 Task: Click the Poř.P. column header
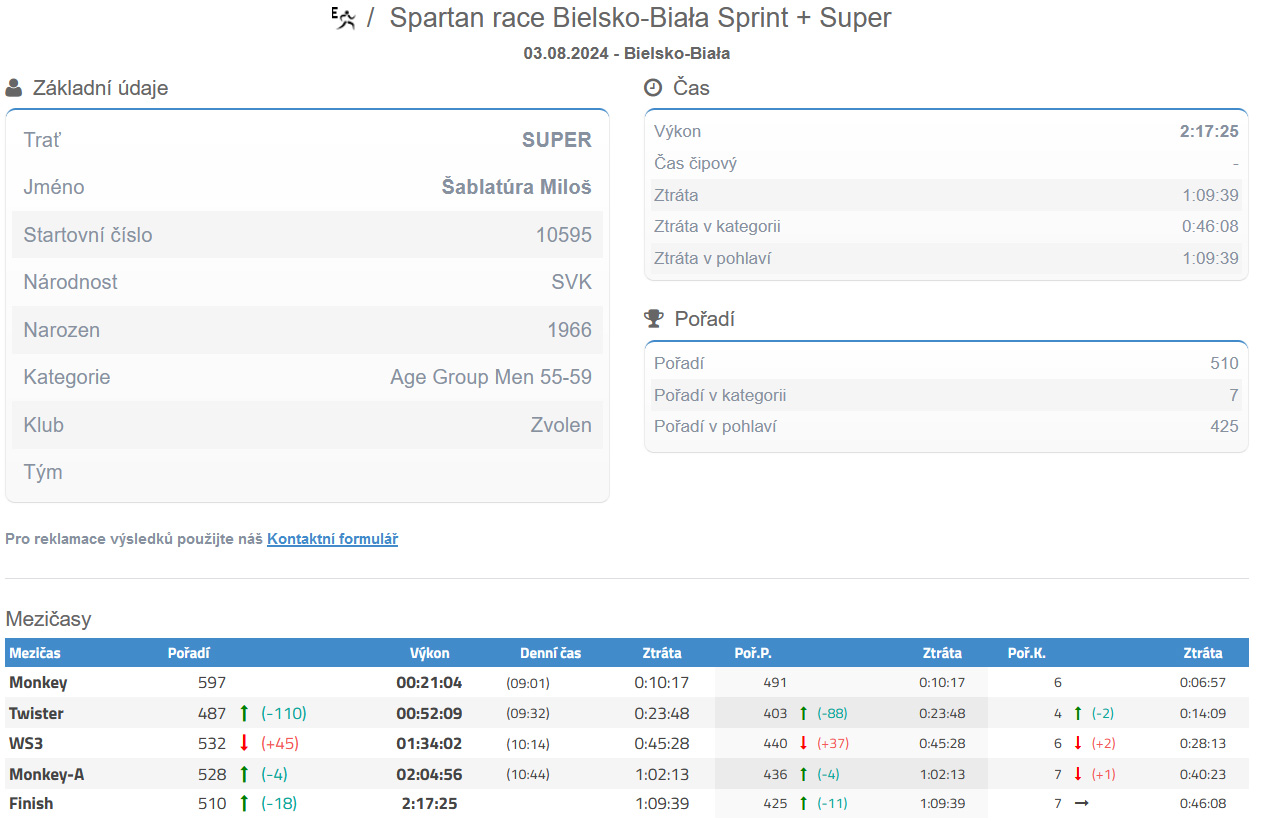(753, 653)
